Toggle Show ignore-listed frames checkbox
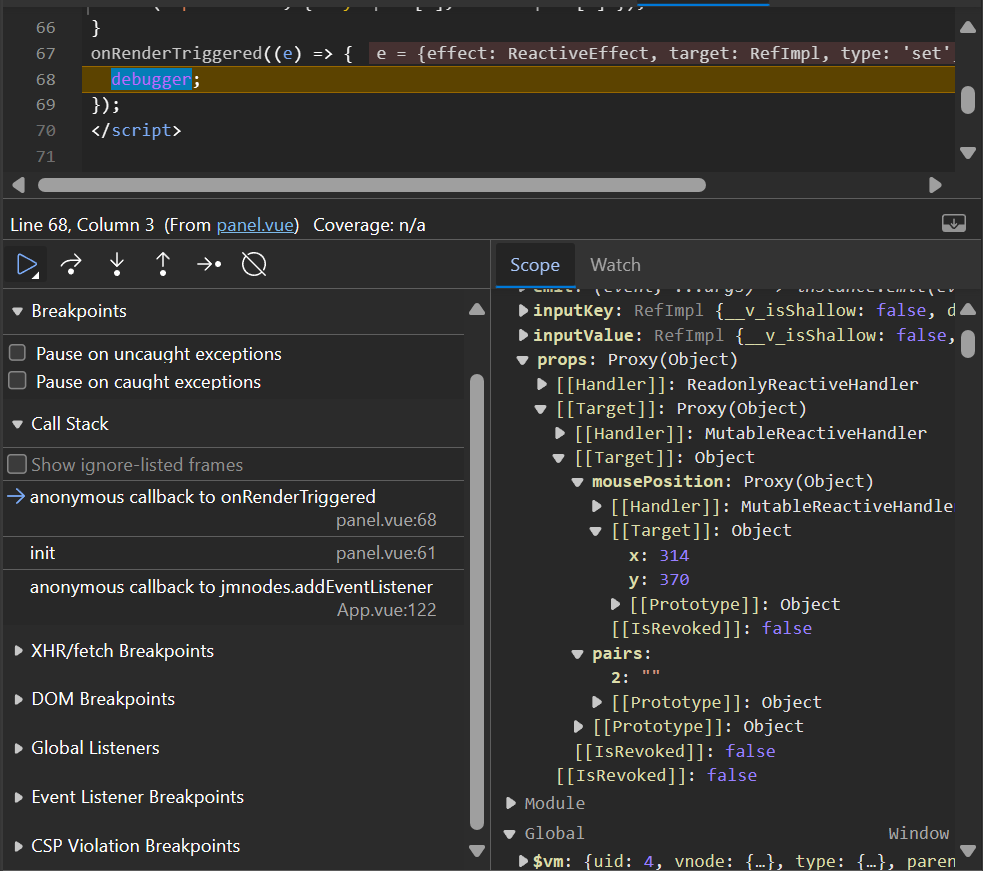The height and width of the screenshot is (871, 983). (x=17, y=464)
